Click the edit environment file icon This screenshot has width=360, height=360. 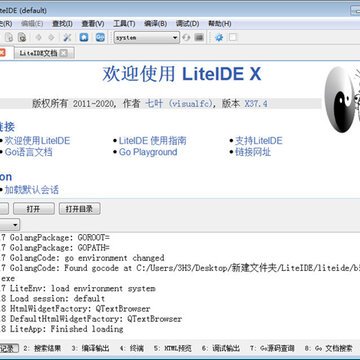199,37
